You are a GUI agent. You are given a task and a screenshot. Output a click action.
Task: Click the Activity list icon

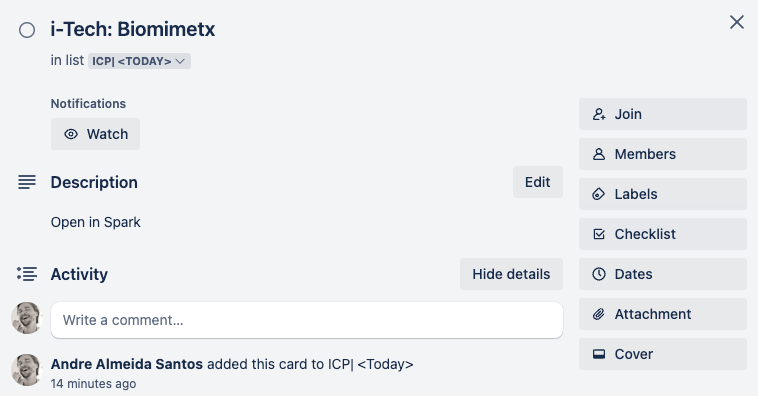pyautogui.click(x=27, y=274)
